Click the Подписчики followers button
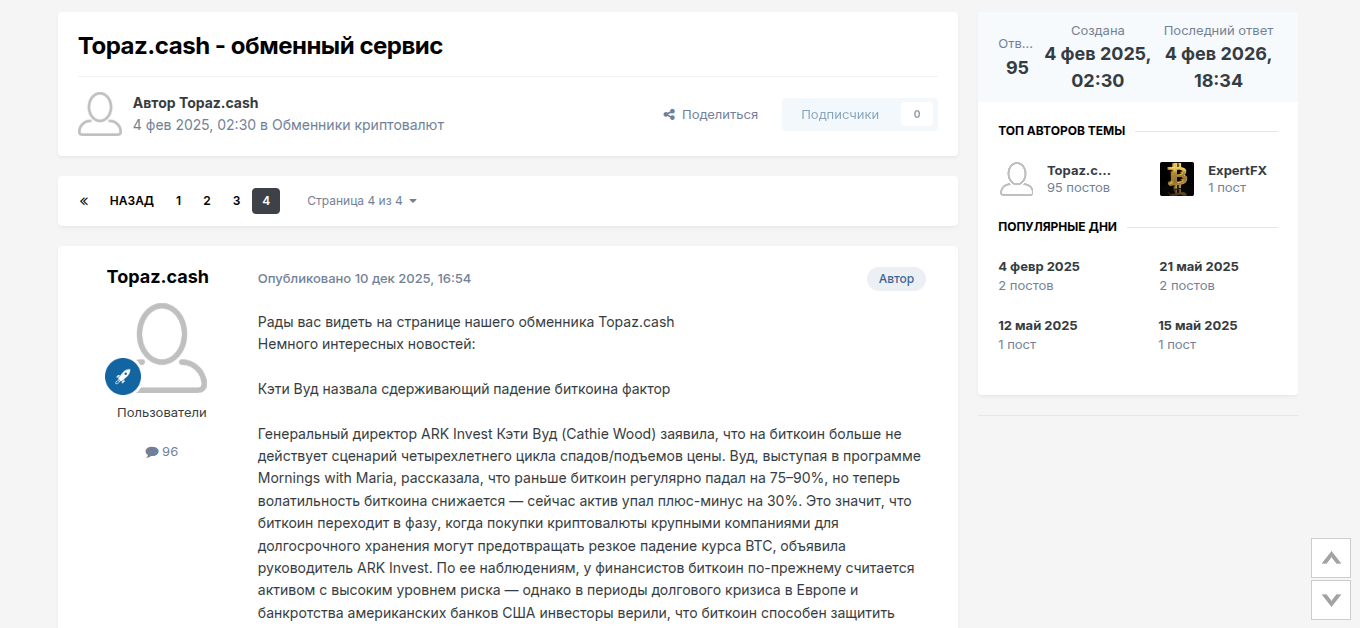Image resolution: width=1360 pixels, height=628 pixels. [x=840, y=115]
